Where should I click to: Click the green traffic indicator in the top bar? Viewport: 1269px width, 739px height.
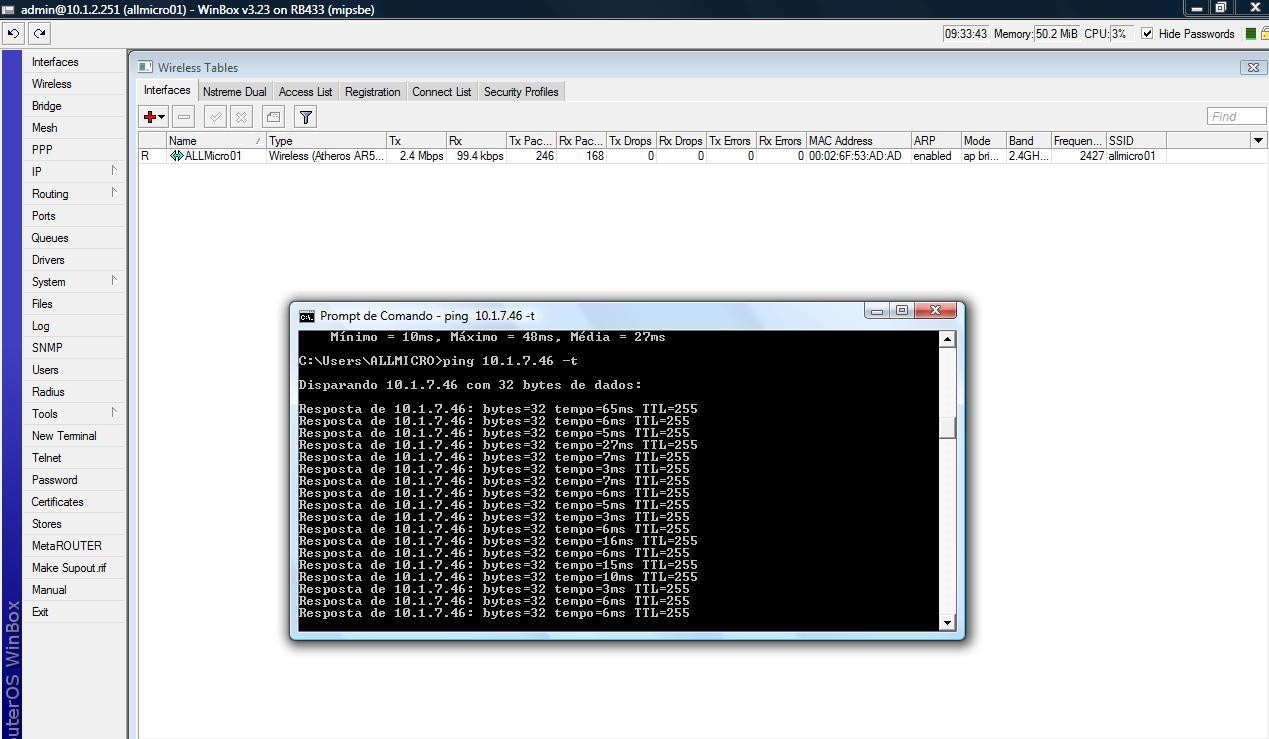1249,33
